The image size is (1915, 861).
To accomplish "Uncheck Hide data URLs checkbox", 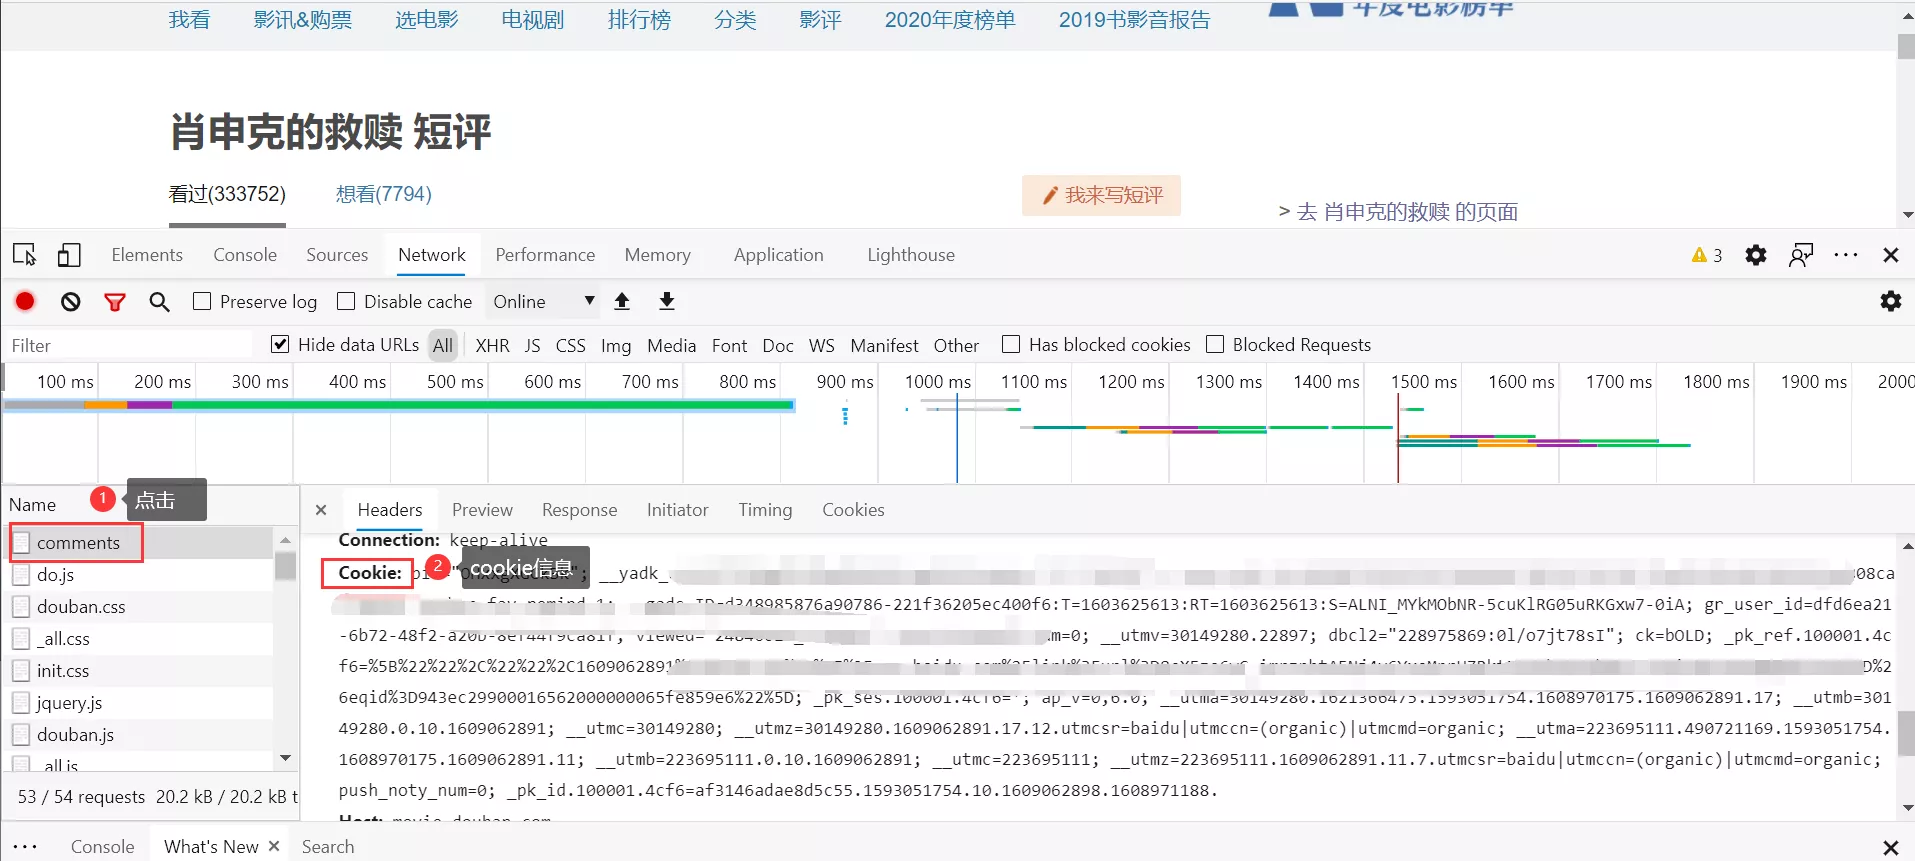I will click(280, 344).
